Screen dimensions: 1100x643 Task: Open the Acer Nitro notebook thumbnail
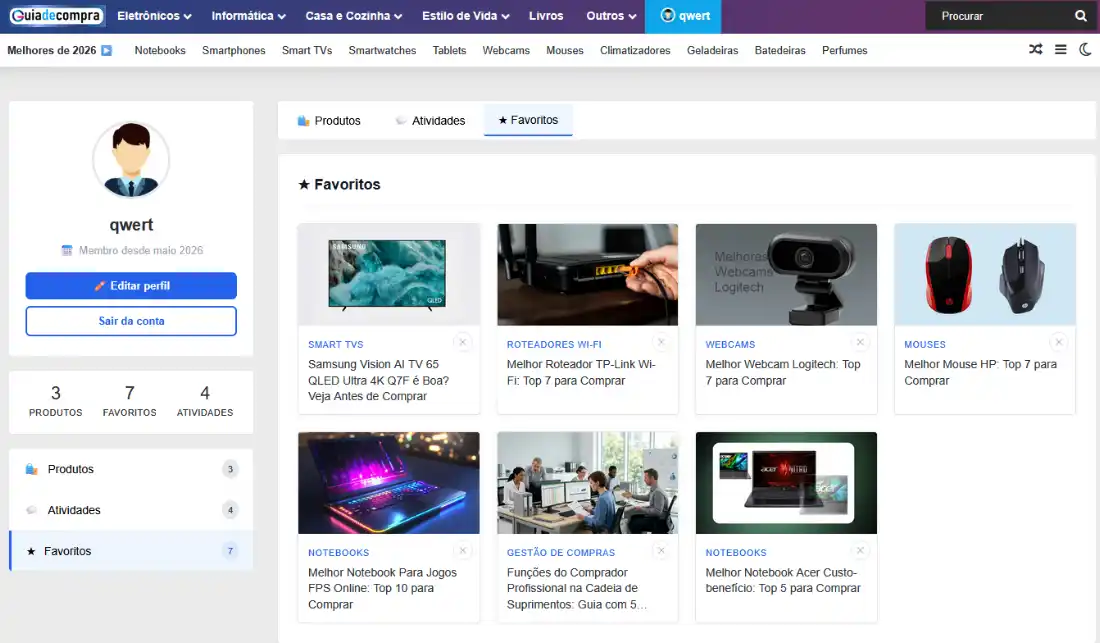(x=786, y=482)
